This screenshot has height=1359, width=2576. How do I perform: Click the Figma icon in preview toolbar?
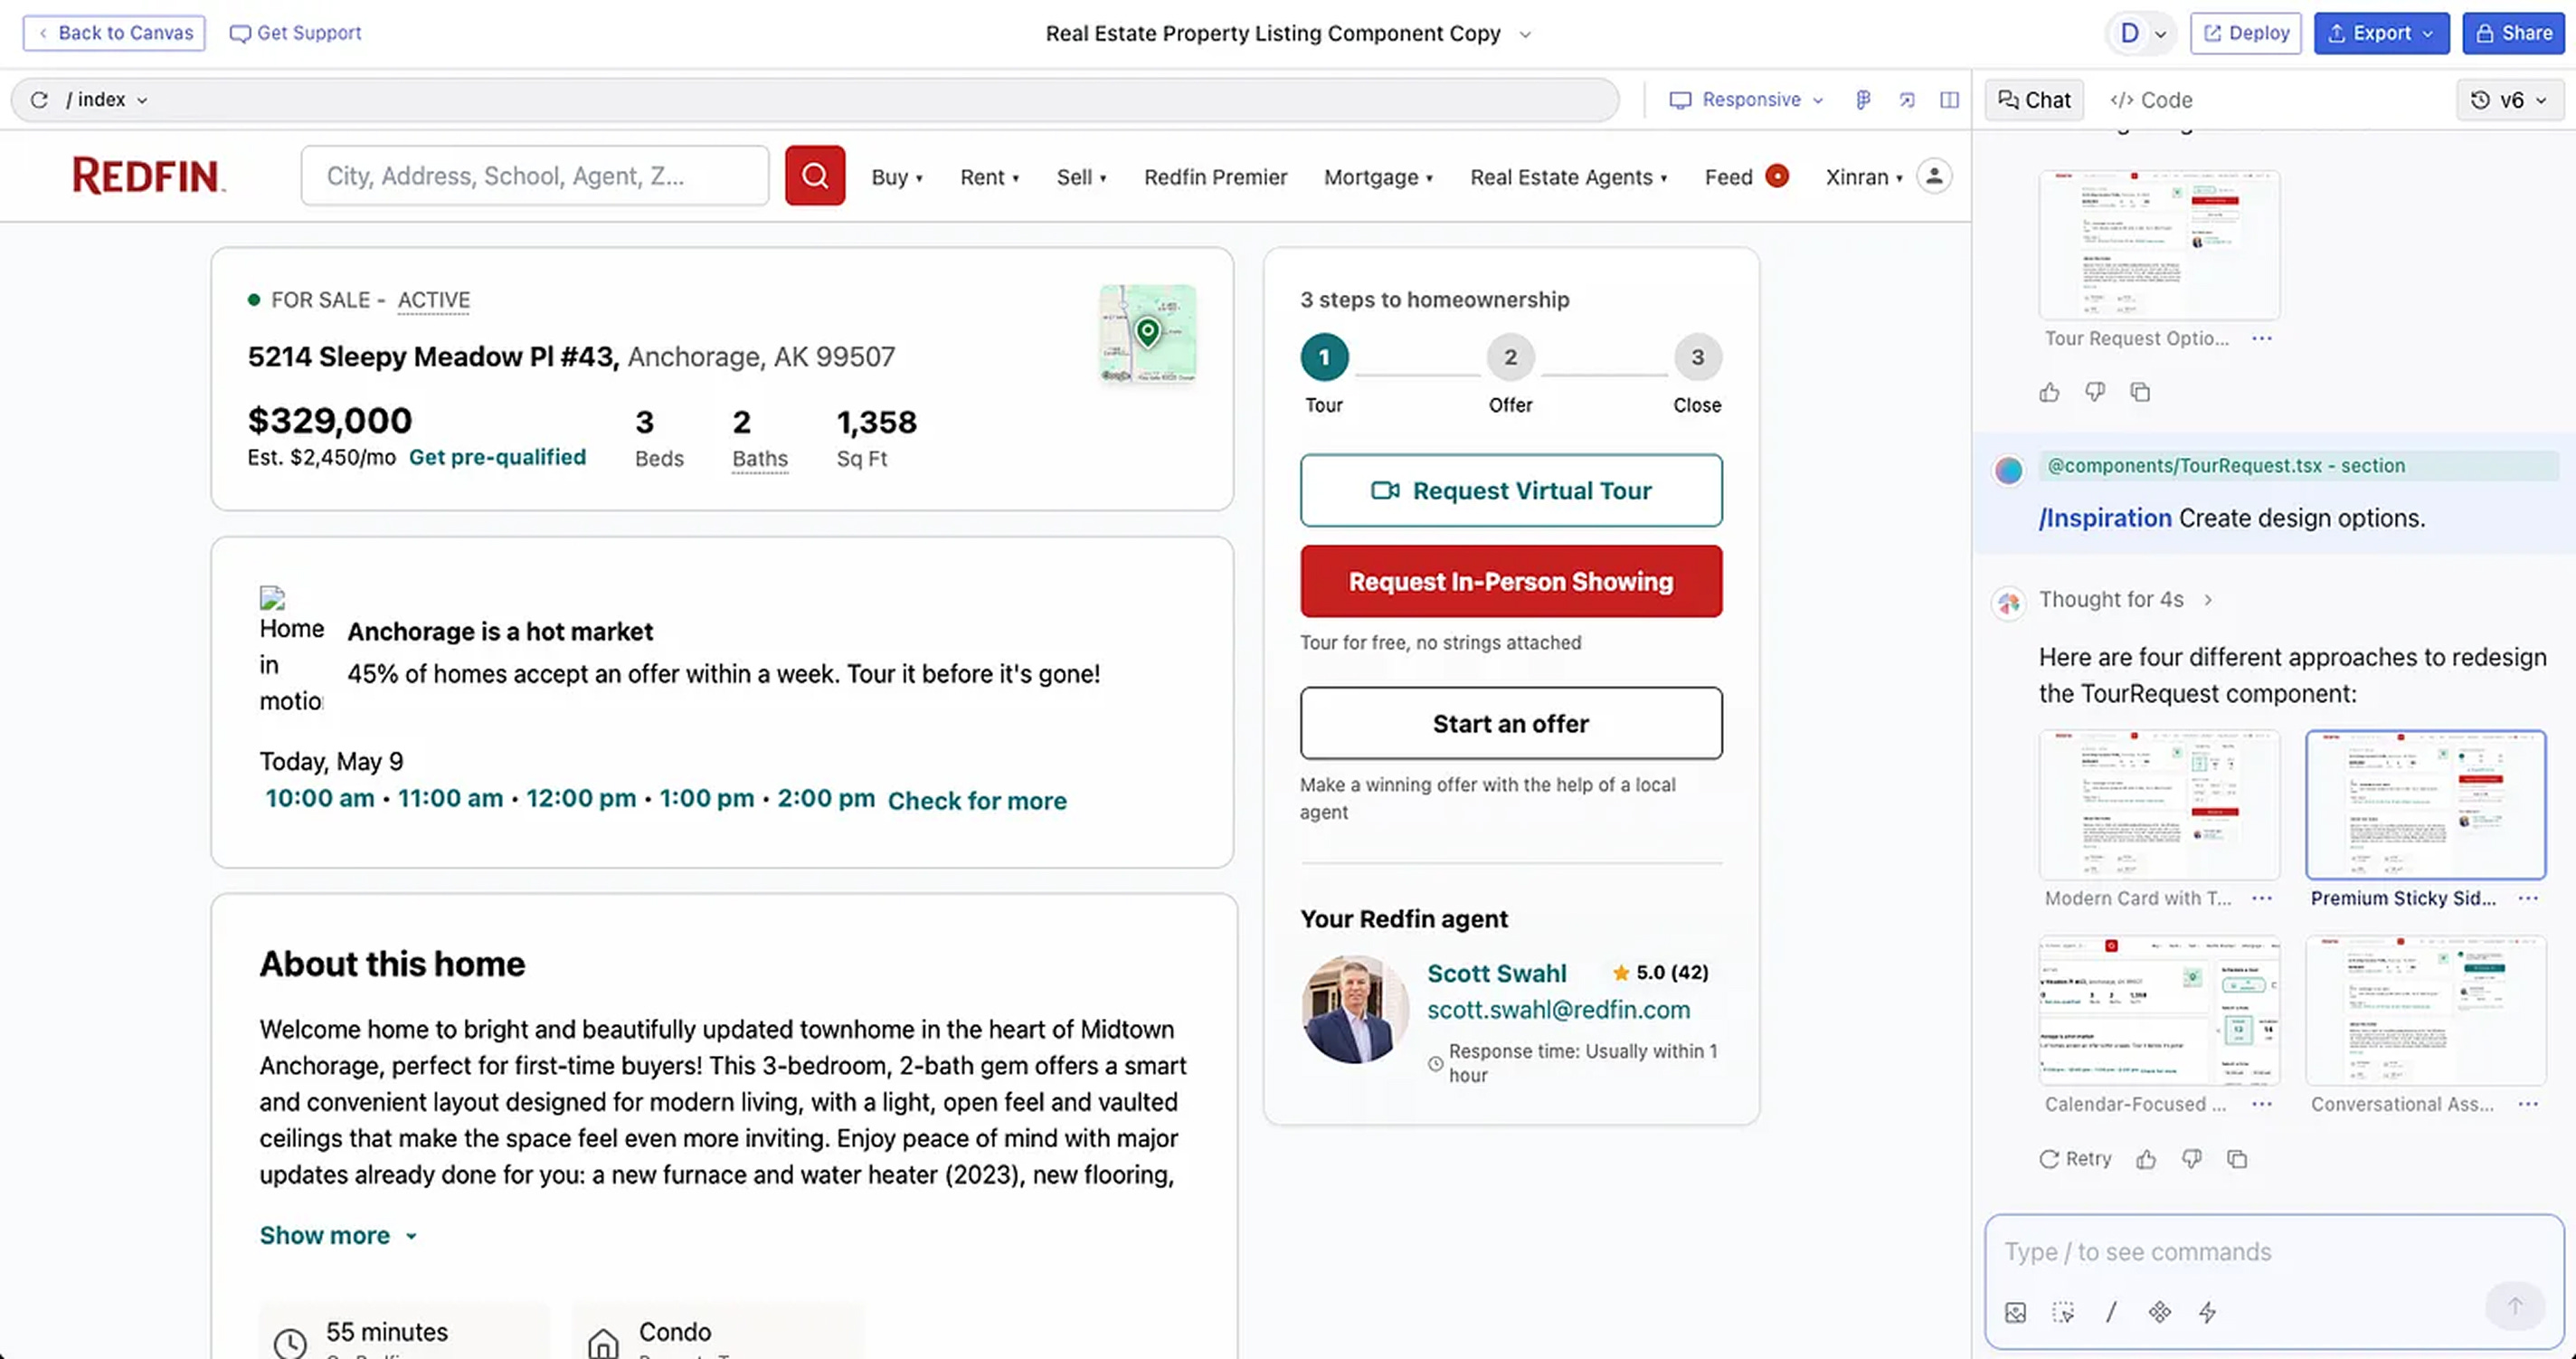tap(1862, 100)
